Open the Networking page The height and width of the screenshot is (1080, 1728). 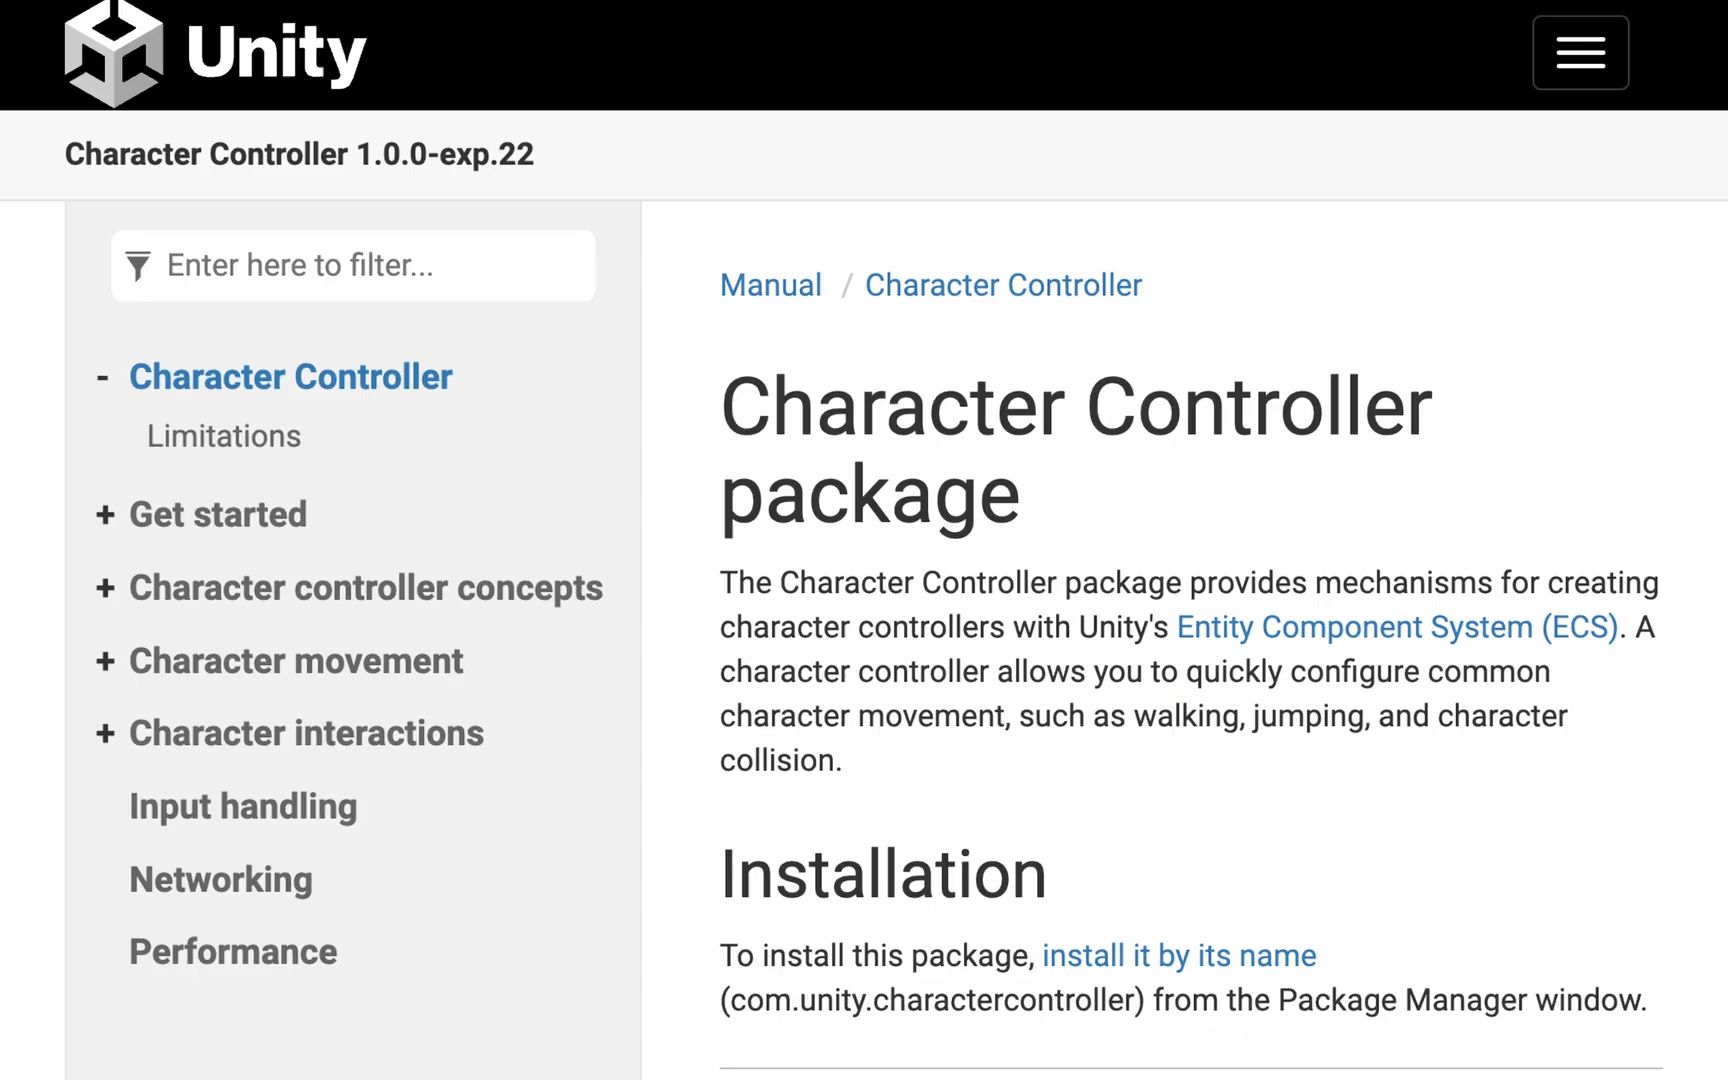(221, 880)
